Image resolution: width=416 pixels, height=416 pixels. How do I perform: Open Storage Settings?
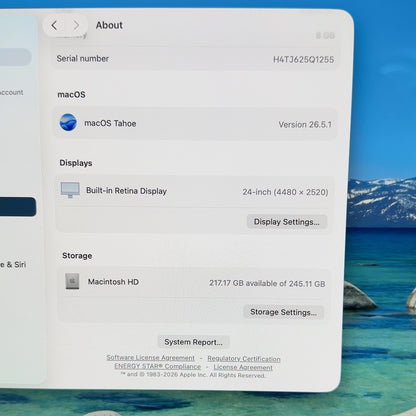pos(283,312)
